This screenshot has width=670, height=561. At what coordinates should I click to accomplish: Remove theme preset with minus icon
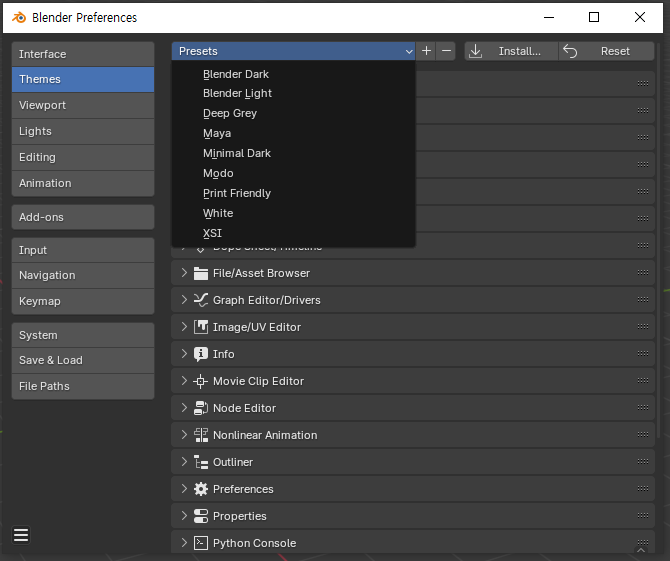click(446, 51)
